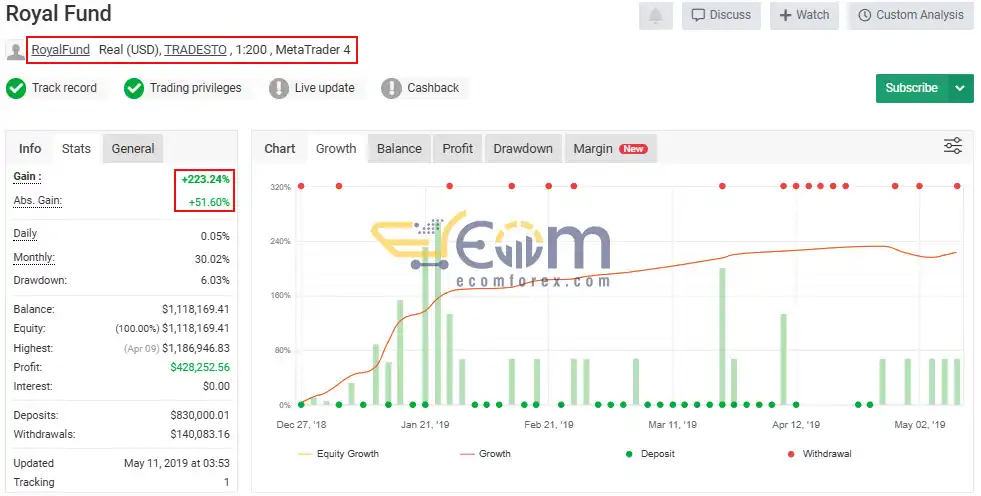This screenshot has width=981, height=496.
Task: Click the Updated May 11, 2019 timestamp
Action: click(x=176, y=463)
